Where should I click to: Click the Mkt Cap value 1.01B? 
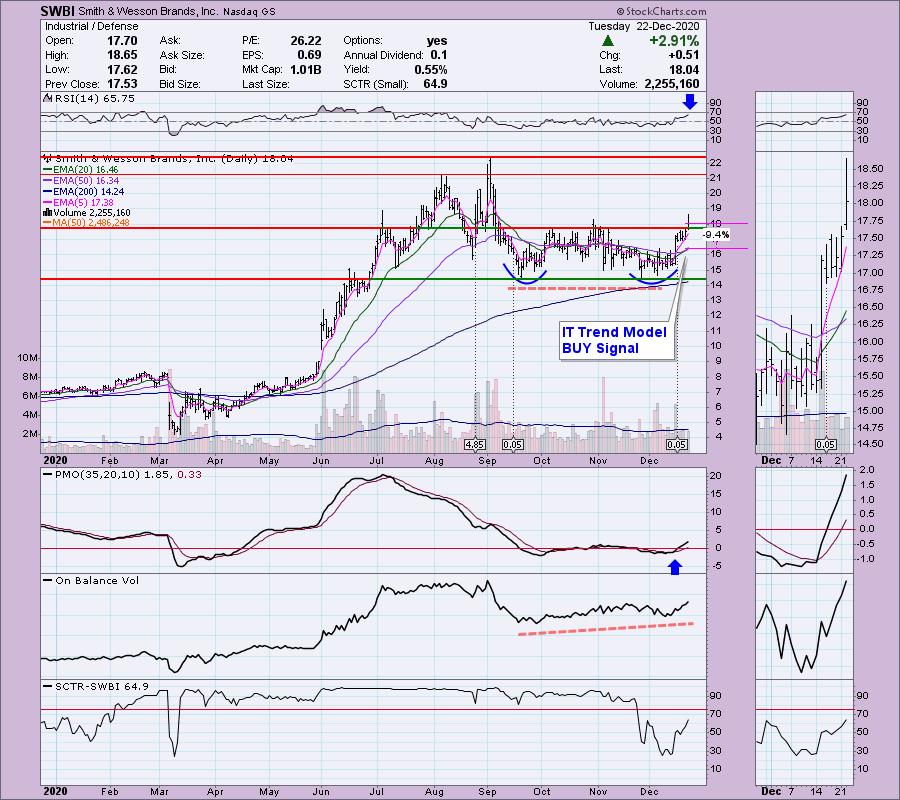(x=305, y=69)
